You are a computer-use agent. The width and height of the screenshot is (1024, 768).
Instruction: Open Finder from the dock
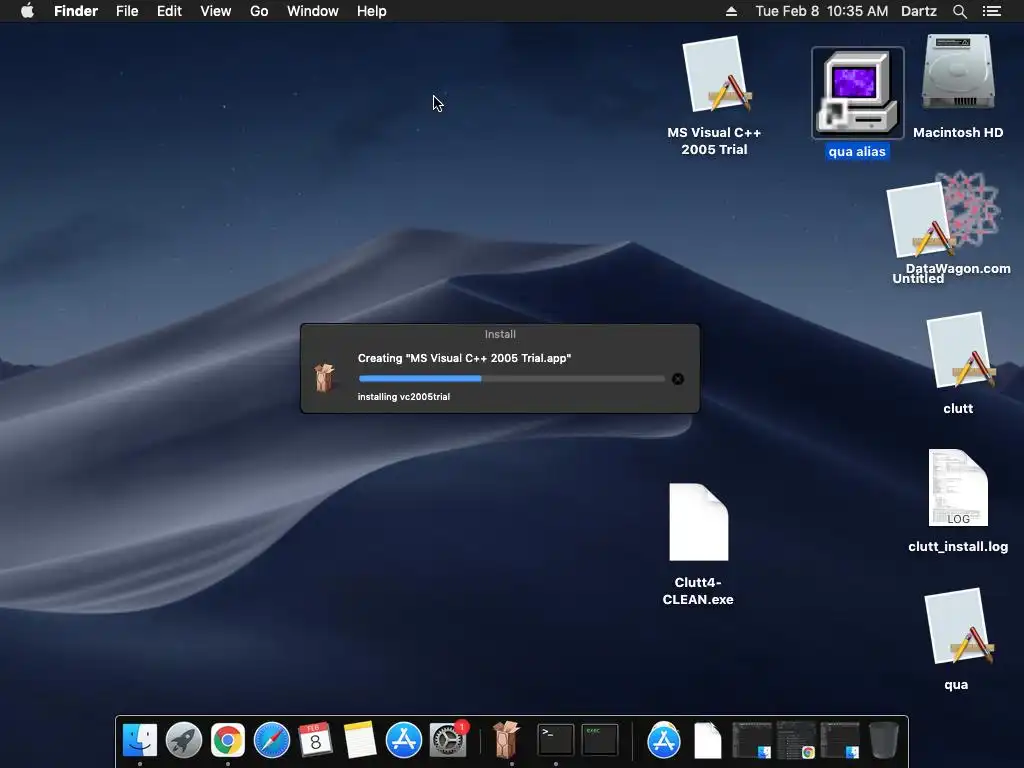140,741
